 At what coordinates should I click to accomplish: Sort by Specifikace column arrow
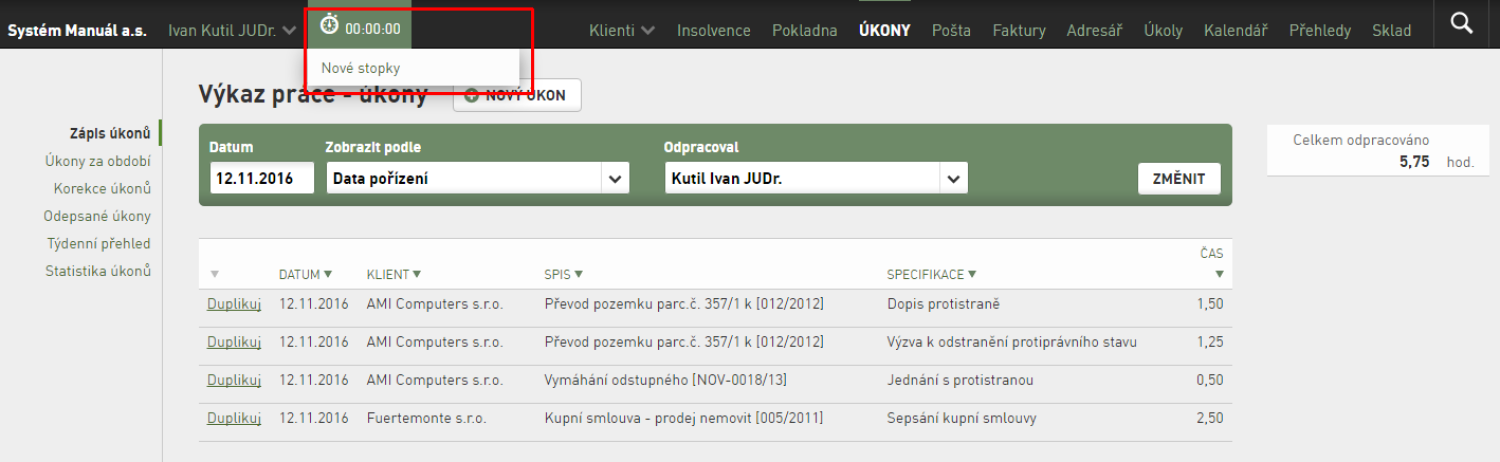(x=972, y=274)
